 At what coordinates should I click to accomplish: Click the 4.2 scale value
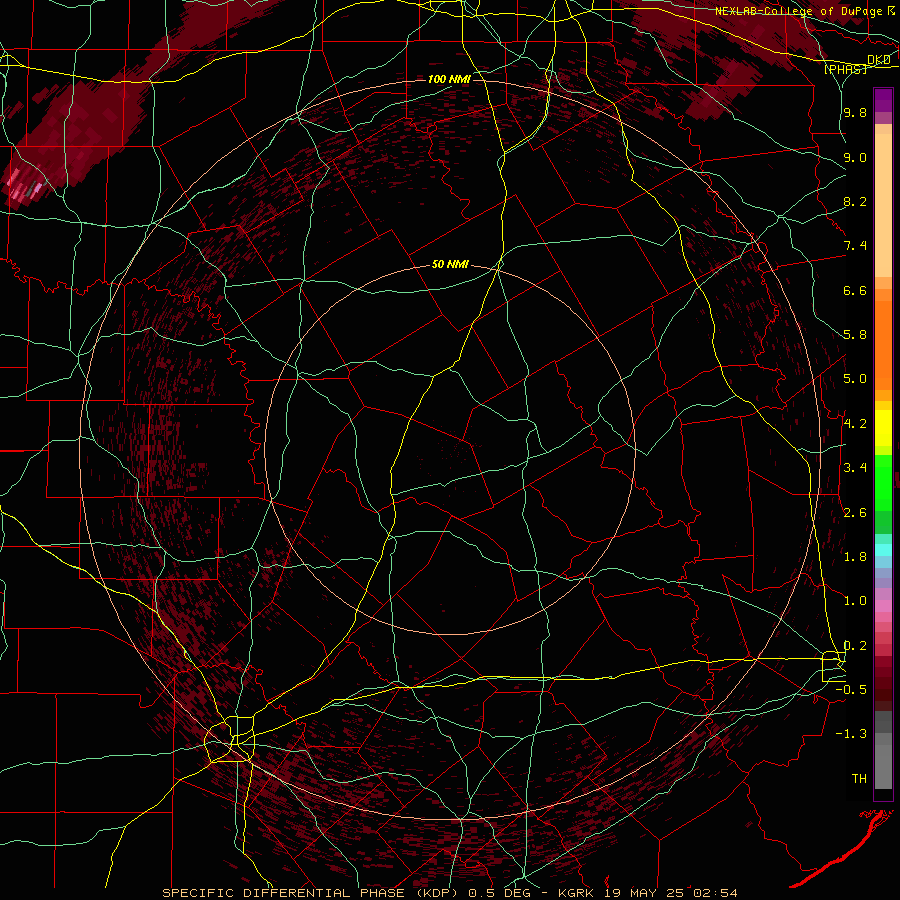(855, 424)
